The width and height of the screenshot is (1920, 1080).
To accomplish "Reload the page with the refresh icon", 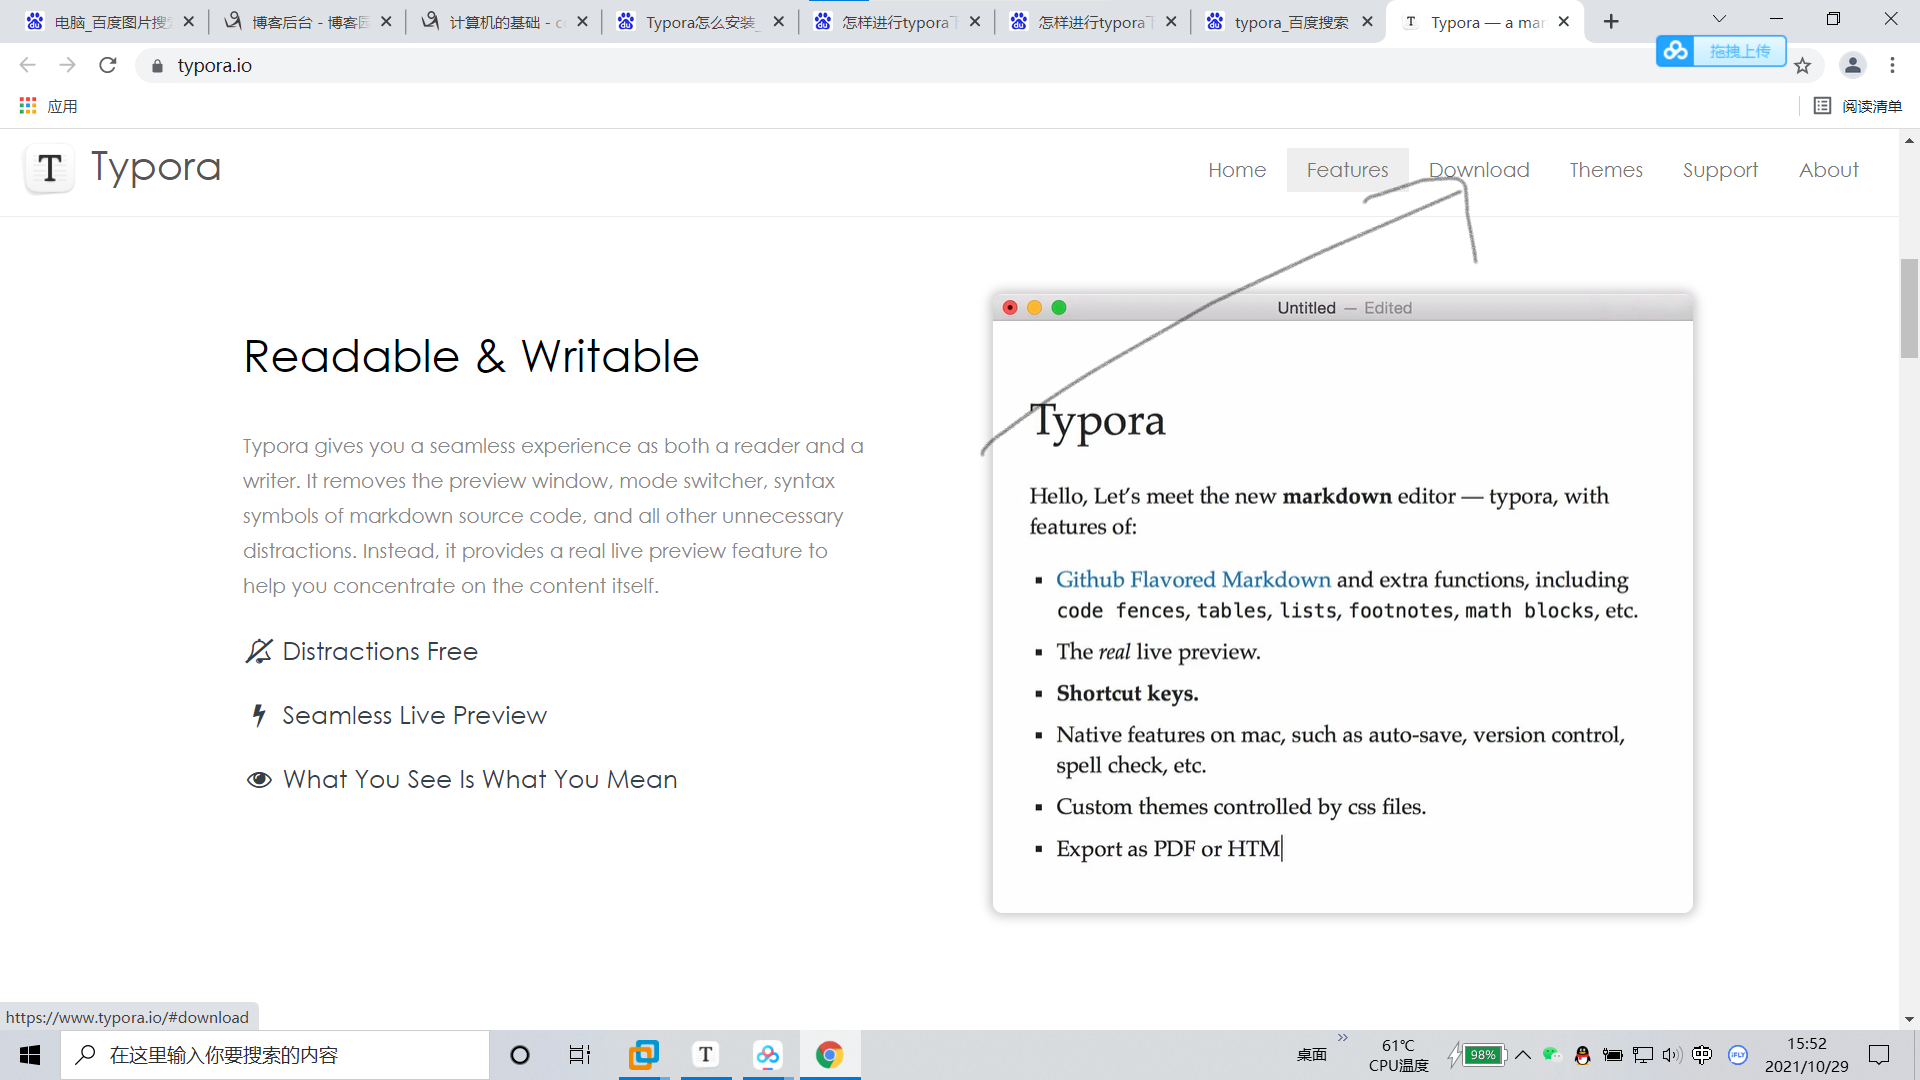I will 108,65.
